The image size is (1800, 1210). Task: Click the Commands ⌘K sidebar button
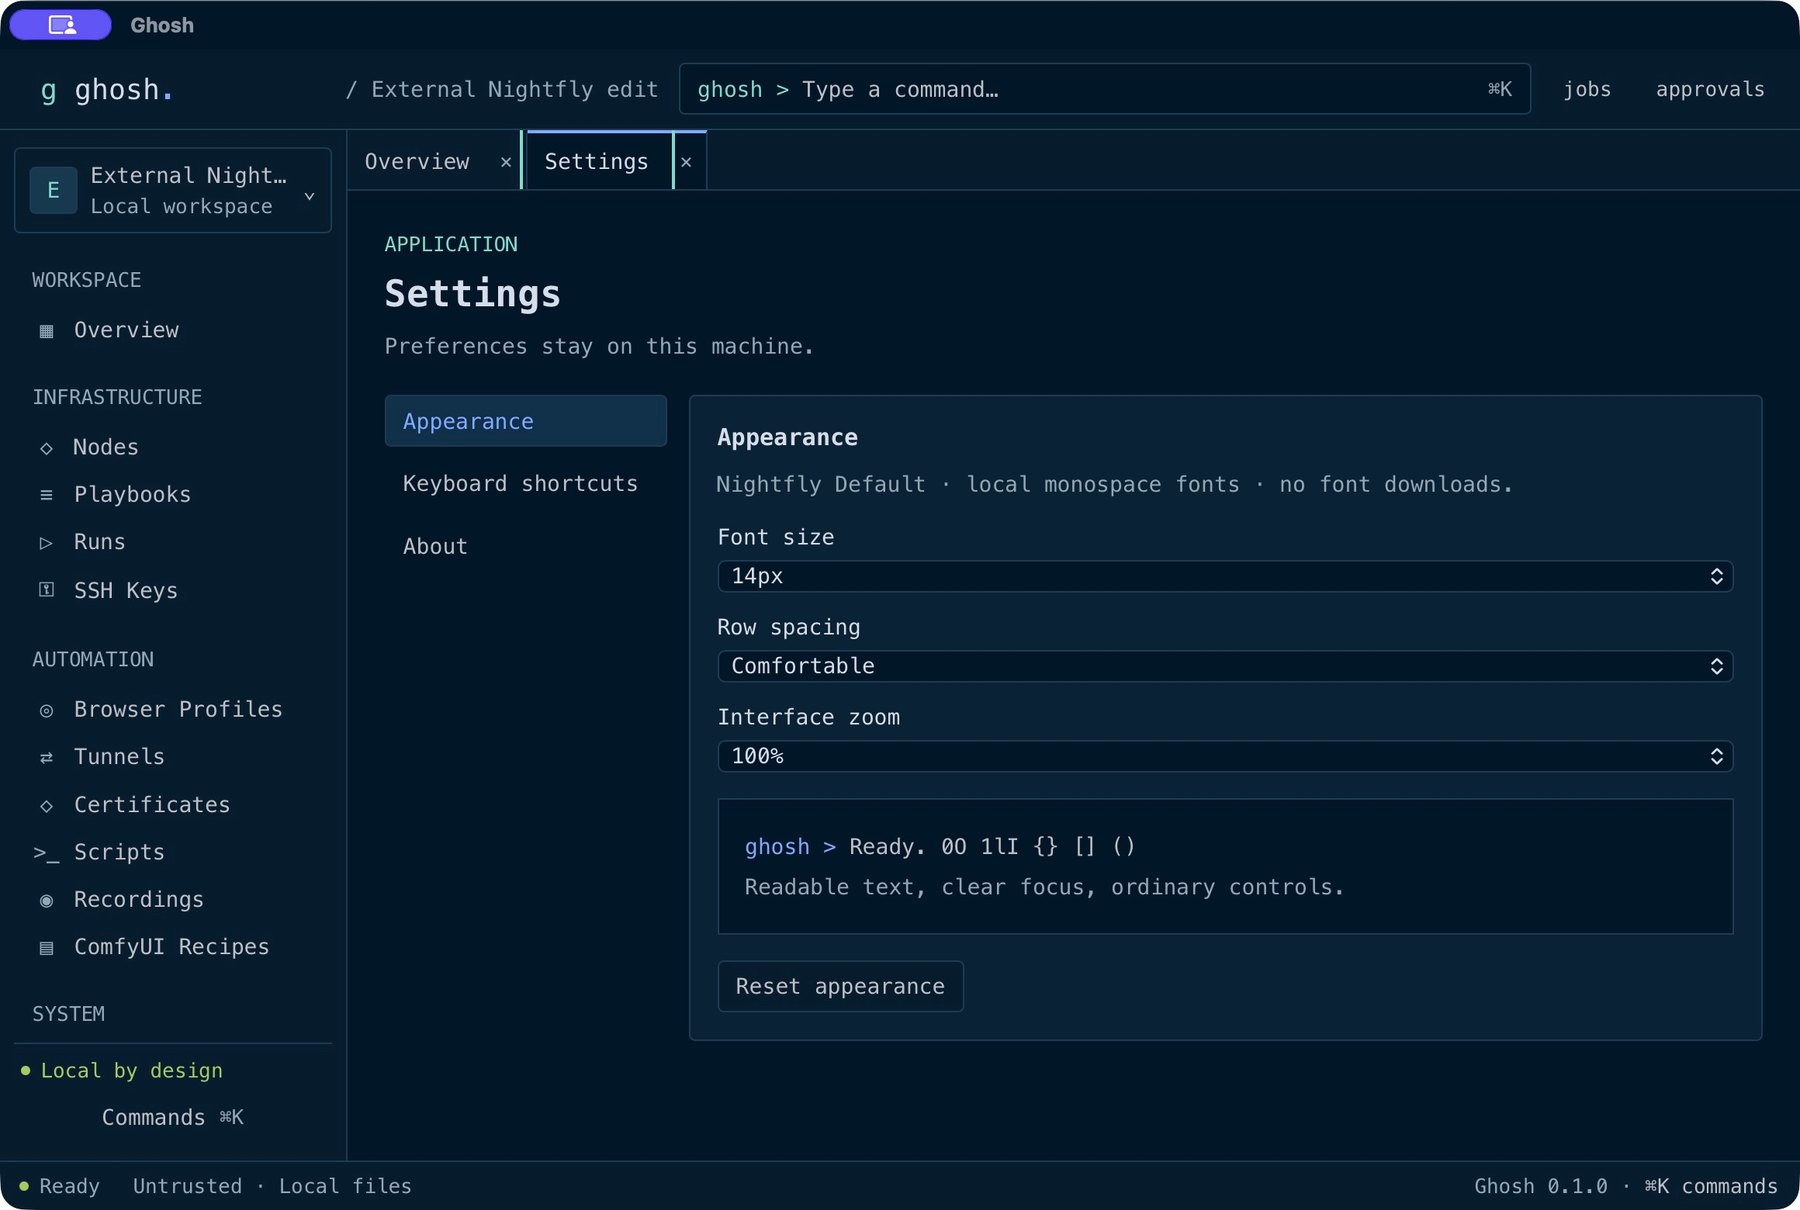click(x=173, y=1117)
